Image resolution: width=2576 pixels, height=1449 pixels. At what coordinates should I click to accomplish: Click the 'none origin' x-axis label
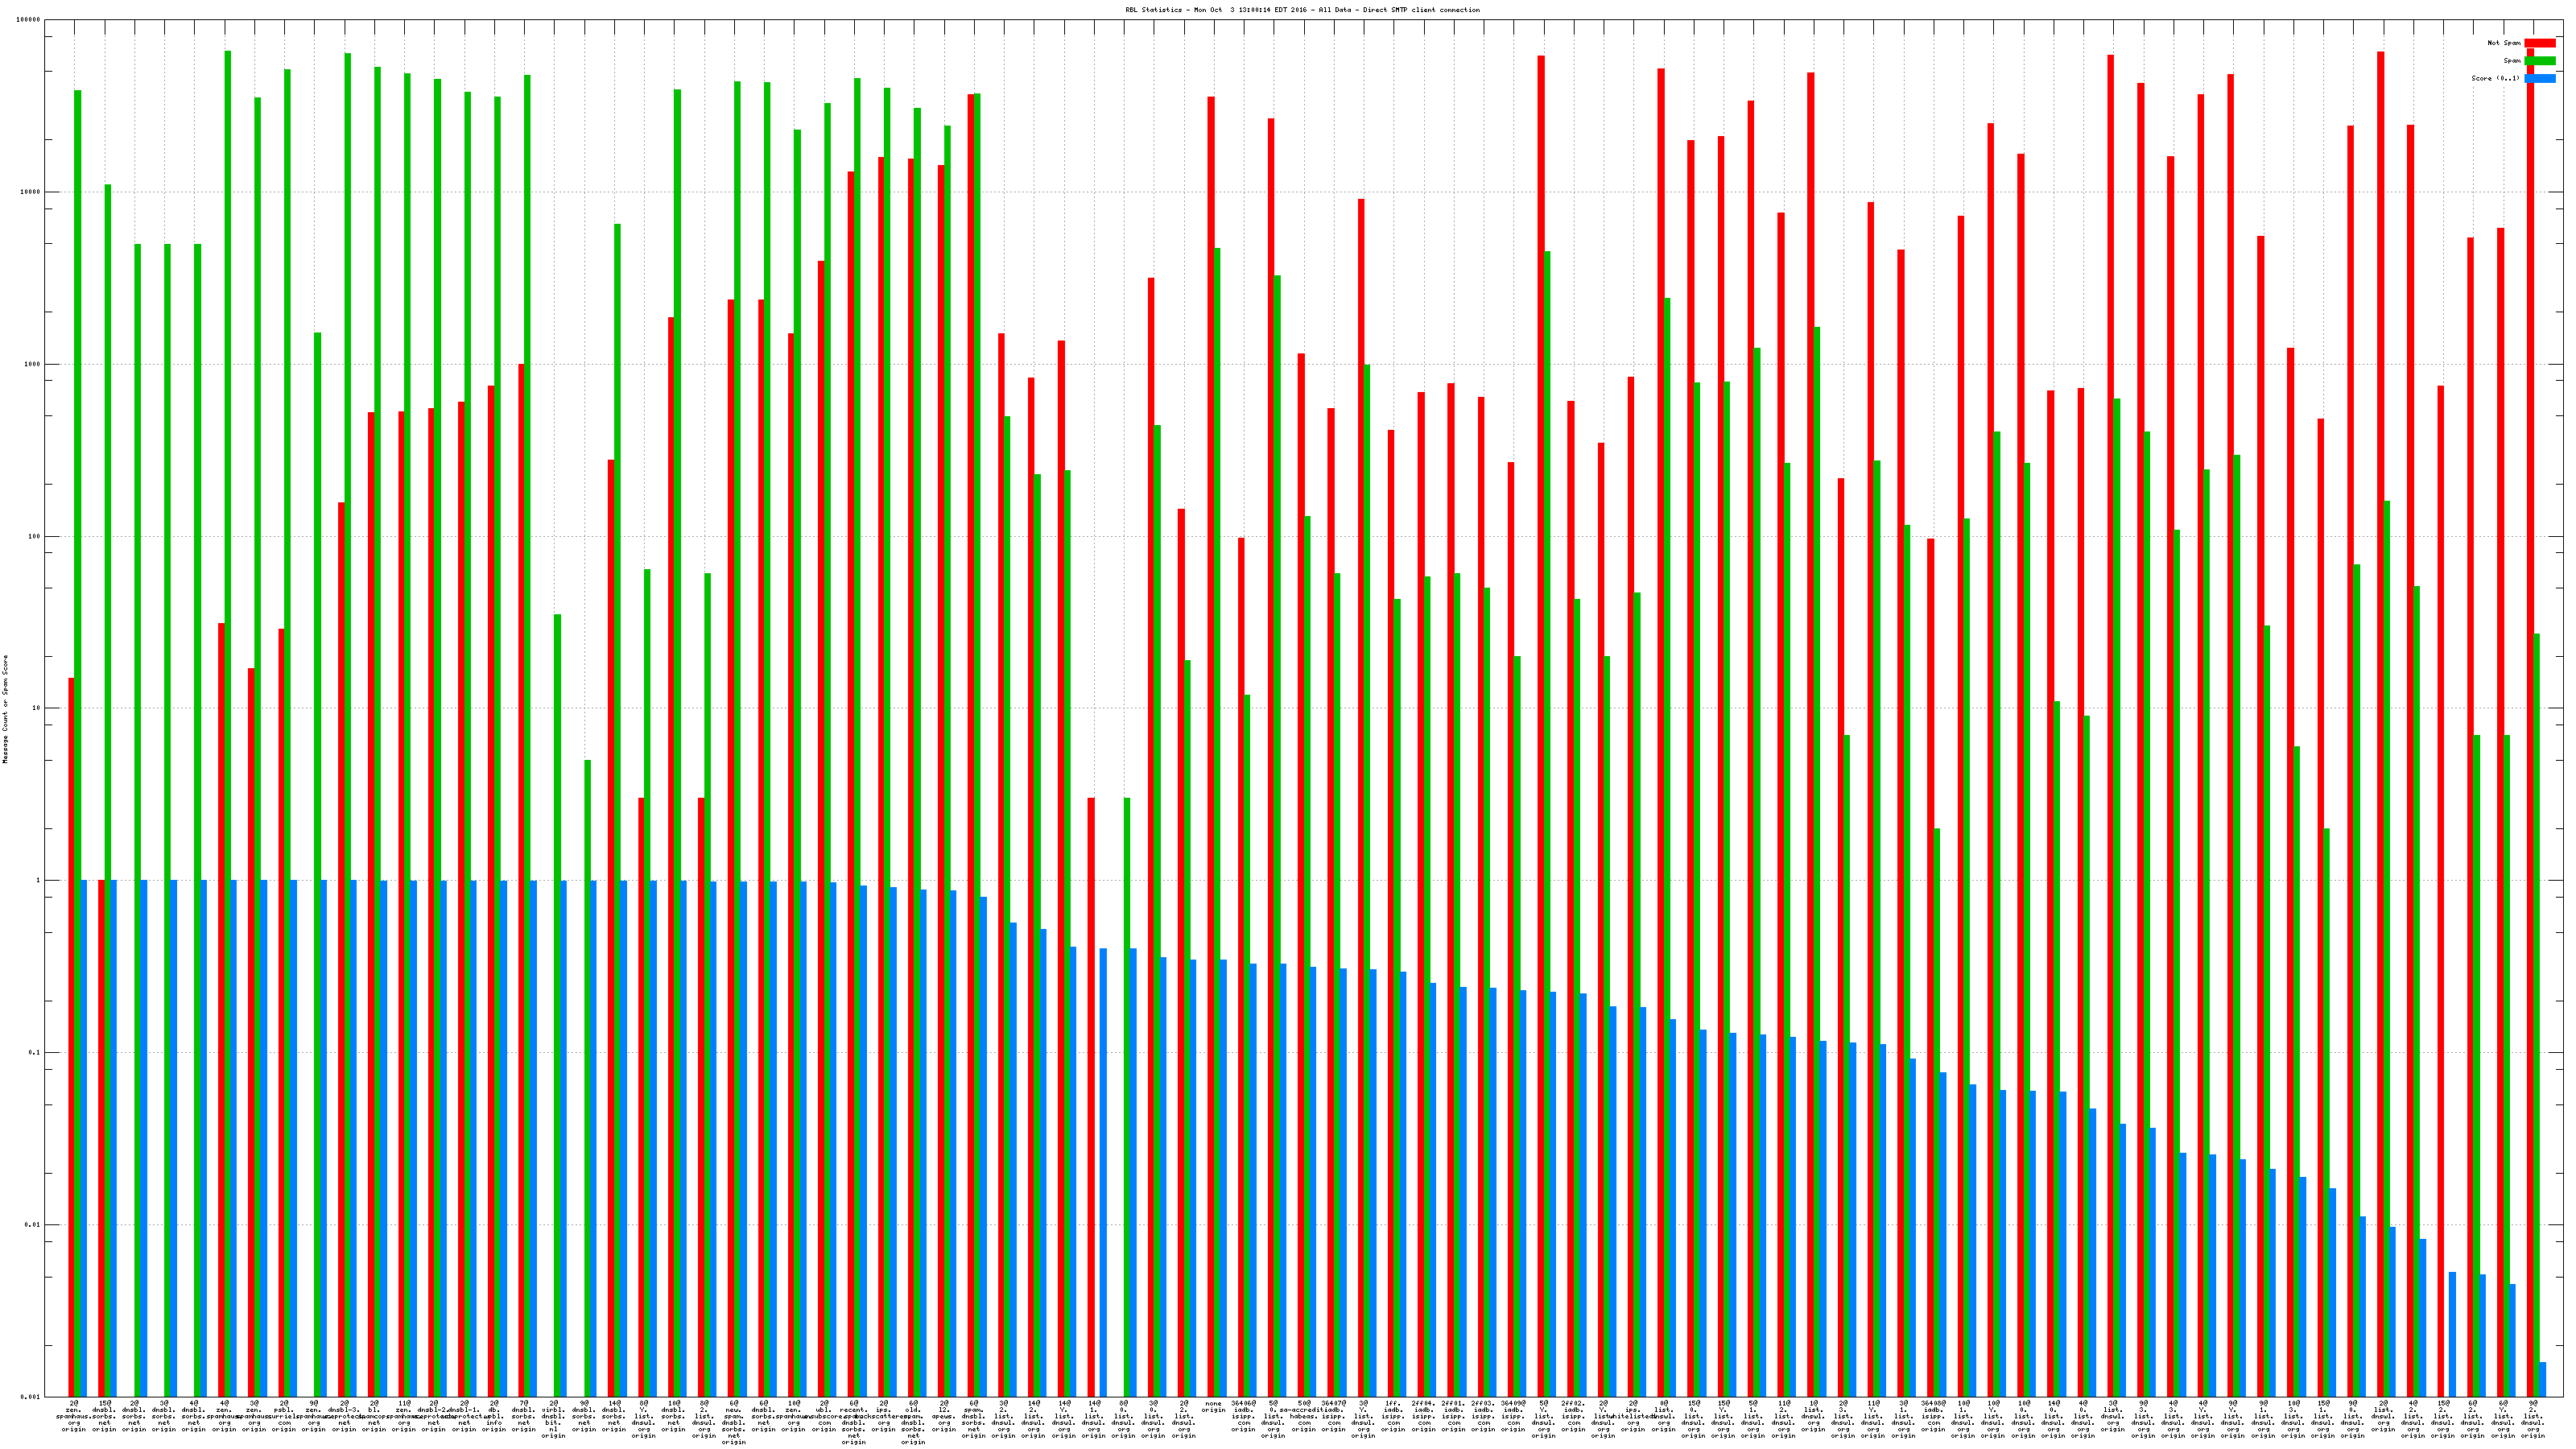pos(1213,1407)
